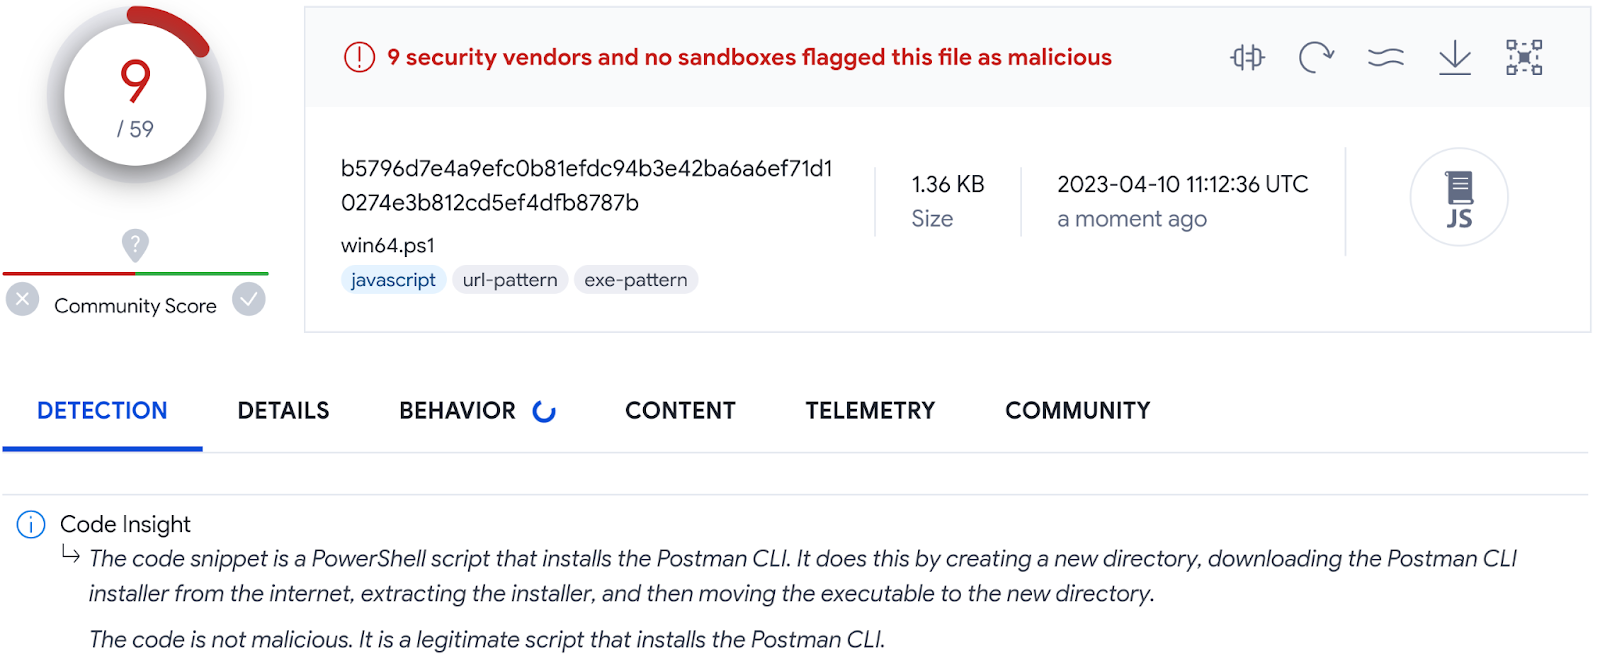Click the url-pattern tag
Viewport: 1600px width, 669px height.
click(x=510, y=280)
